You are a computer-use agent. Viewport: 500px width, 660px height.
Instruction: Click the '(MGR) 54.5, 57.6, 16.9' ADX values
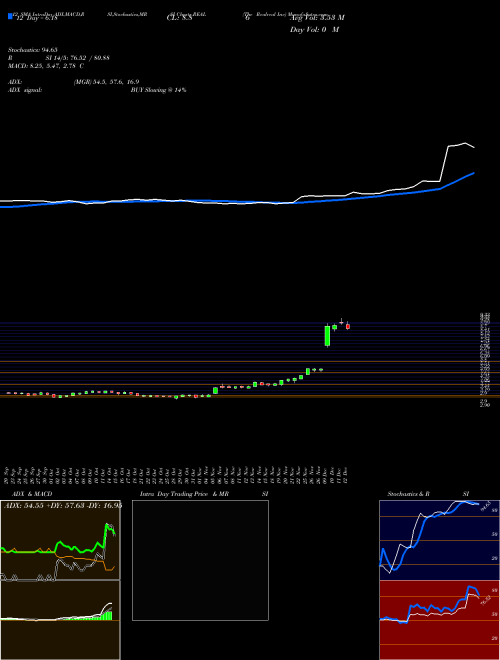106,82
